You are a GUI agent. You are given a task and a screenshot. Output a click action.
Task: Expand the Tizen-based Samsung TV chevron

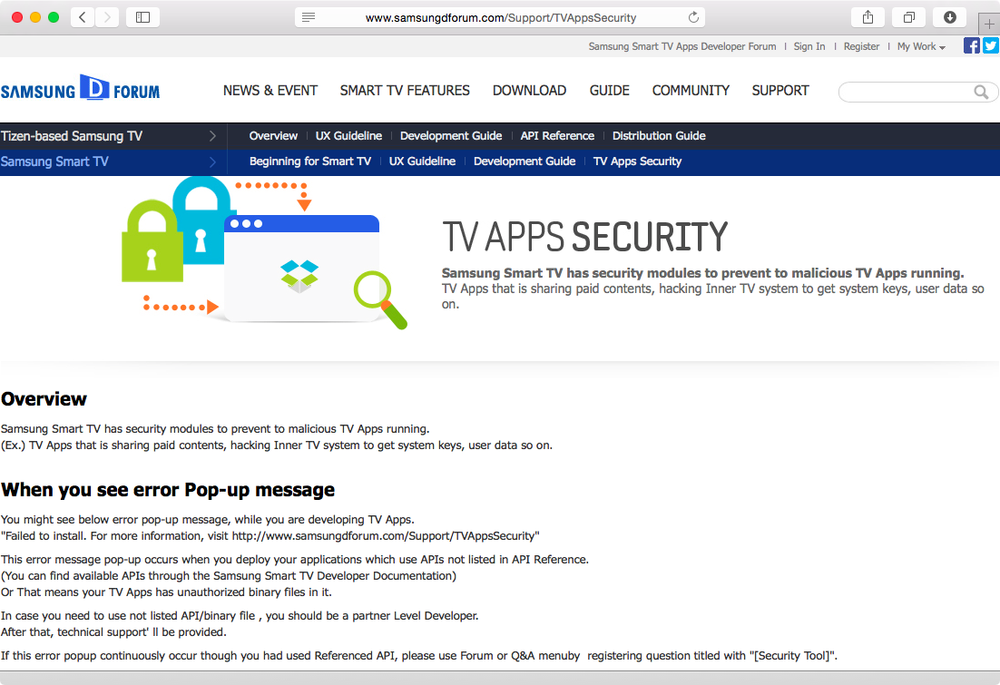[212, 136]
